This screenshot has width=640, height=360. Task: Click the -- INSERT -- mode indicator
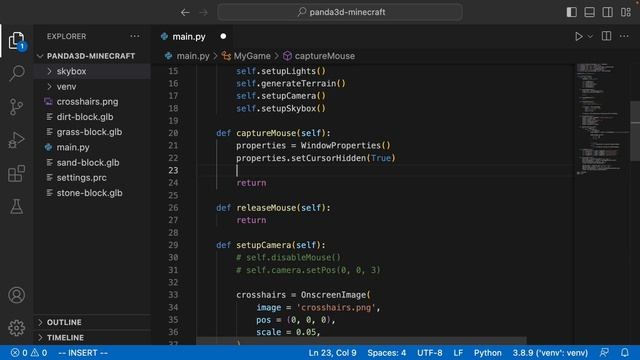83,353
